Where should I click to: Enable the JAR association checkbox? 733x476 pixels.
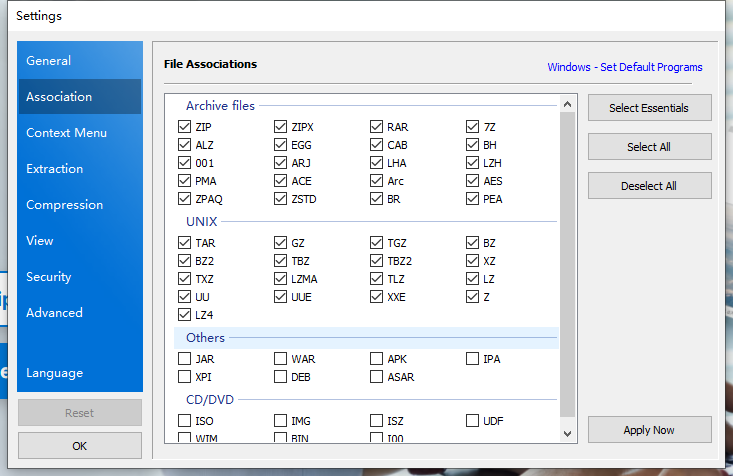[184, 359]
